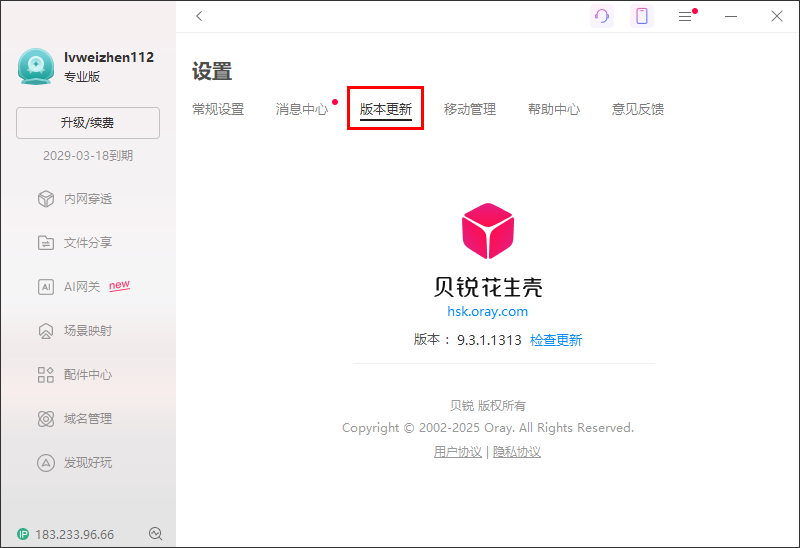The image size is (800, 548).
Task: Go back using the left arrow
Action: tap(199, 16)
